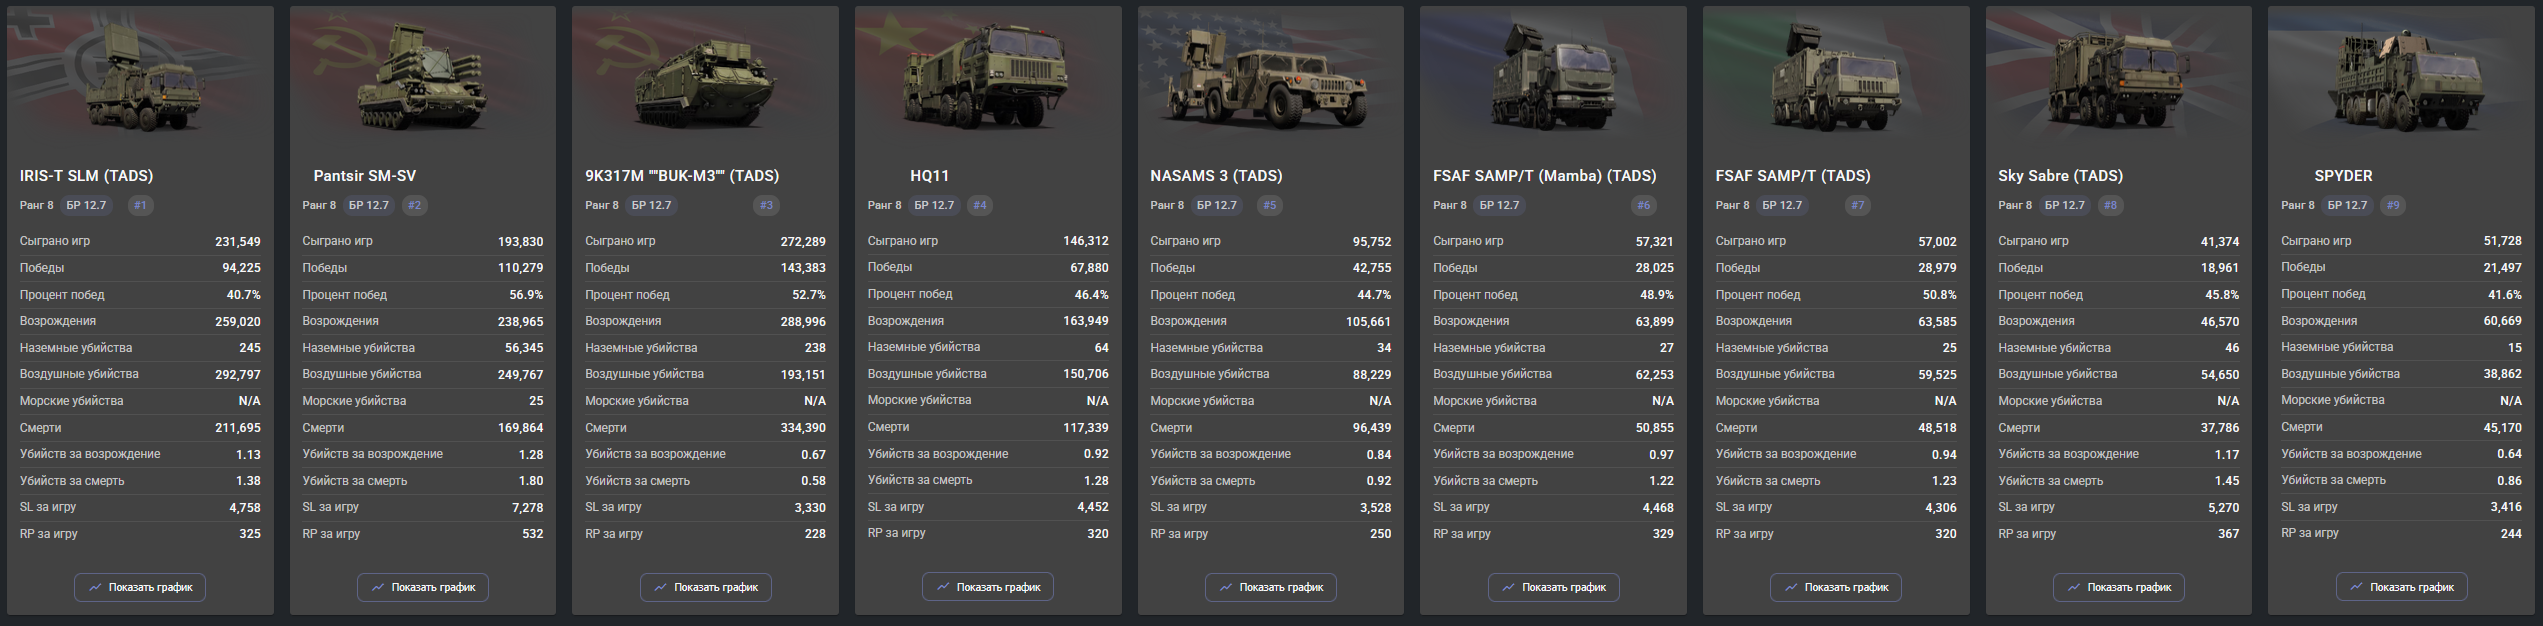This screenshot has width=2543, height=626.
Task: Show graph for FSAF SAMP/T (Mamba)
Action: pyautogui.click(x=1553, y=587)
